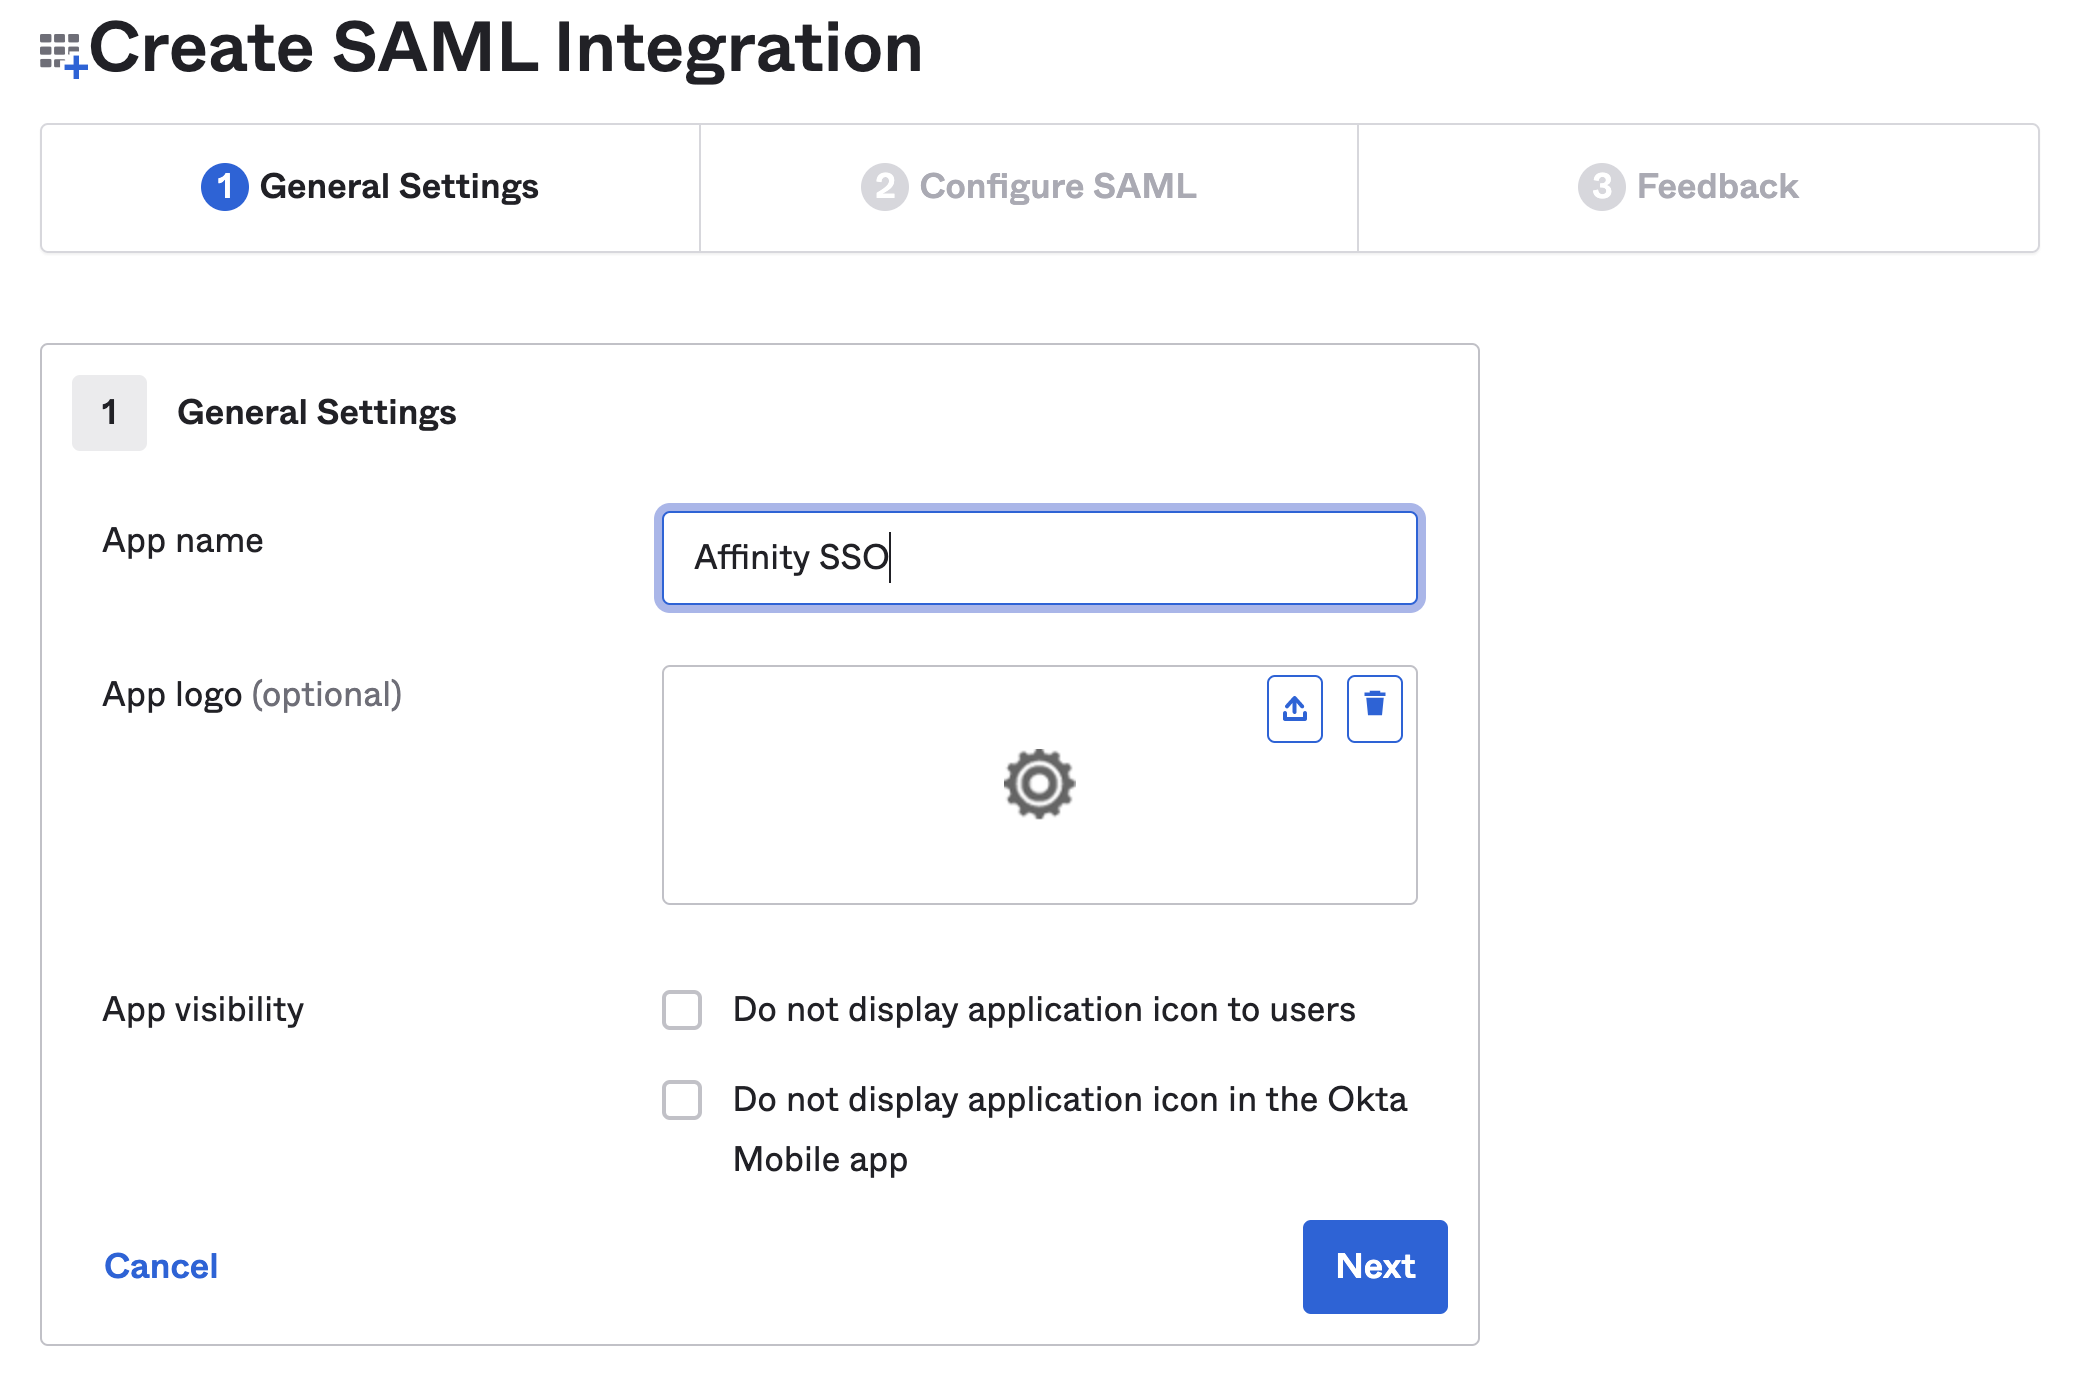This screenshot has width=2090, height=1396.
Task: Click the step 2 numbered circle icon
Action: 884,187
